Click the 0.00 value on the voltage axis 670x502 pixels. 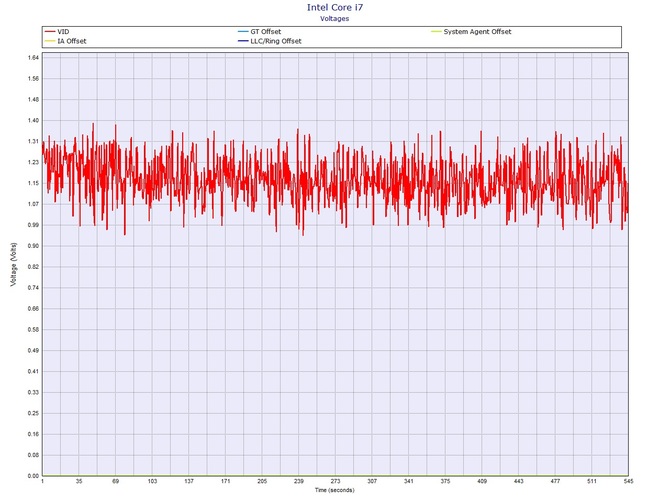(33, 476)
